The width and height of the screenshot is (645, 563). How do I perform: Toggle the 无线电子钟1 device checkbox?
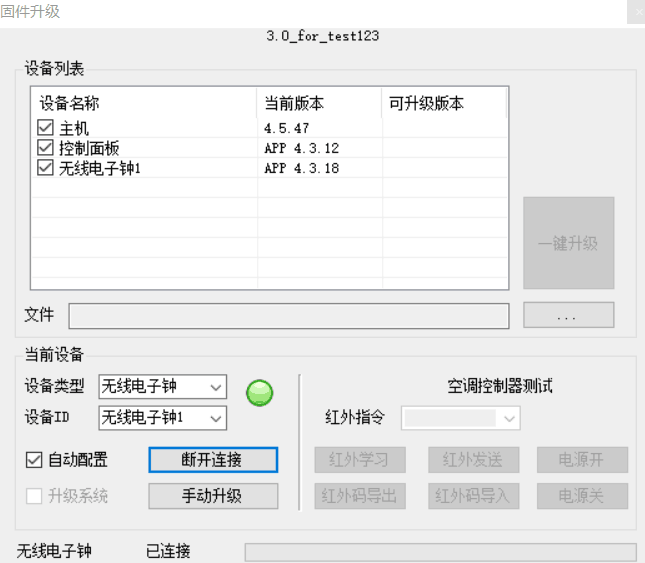[45, 168]
